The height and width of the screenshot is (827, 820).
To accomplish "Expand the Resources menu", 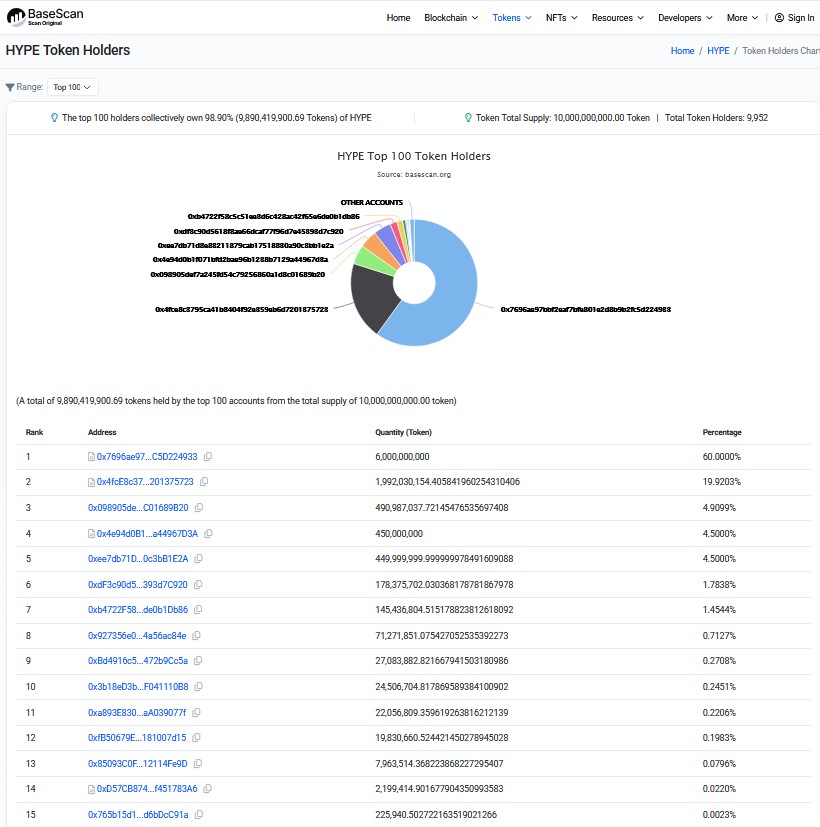I will (x=618, y=18).
